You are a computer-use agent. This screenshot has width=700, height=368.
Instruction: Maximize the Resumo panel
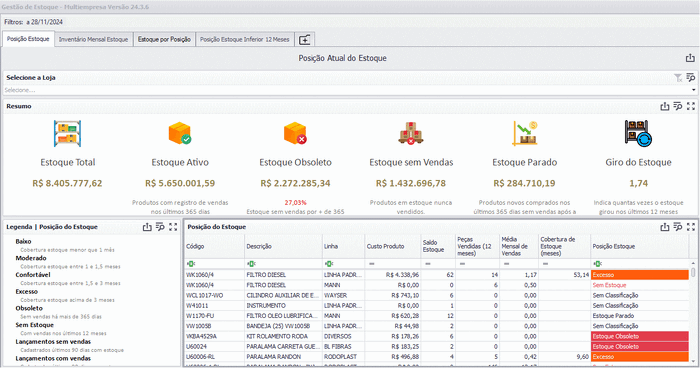[x=691, y=106]
